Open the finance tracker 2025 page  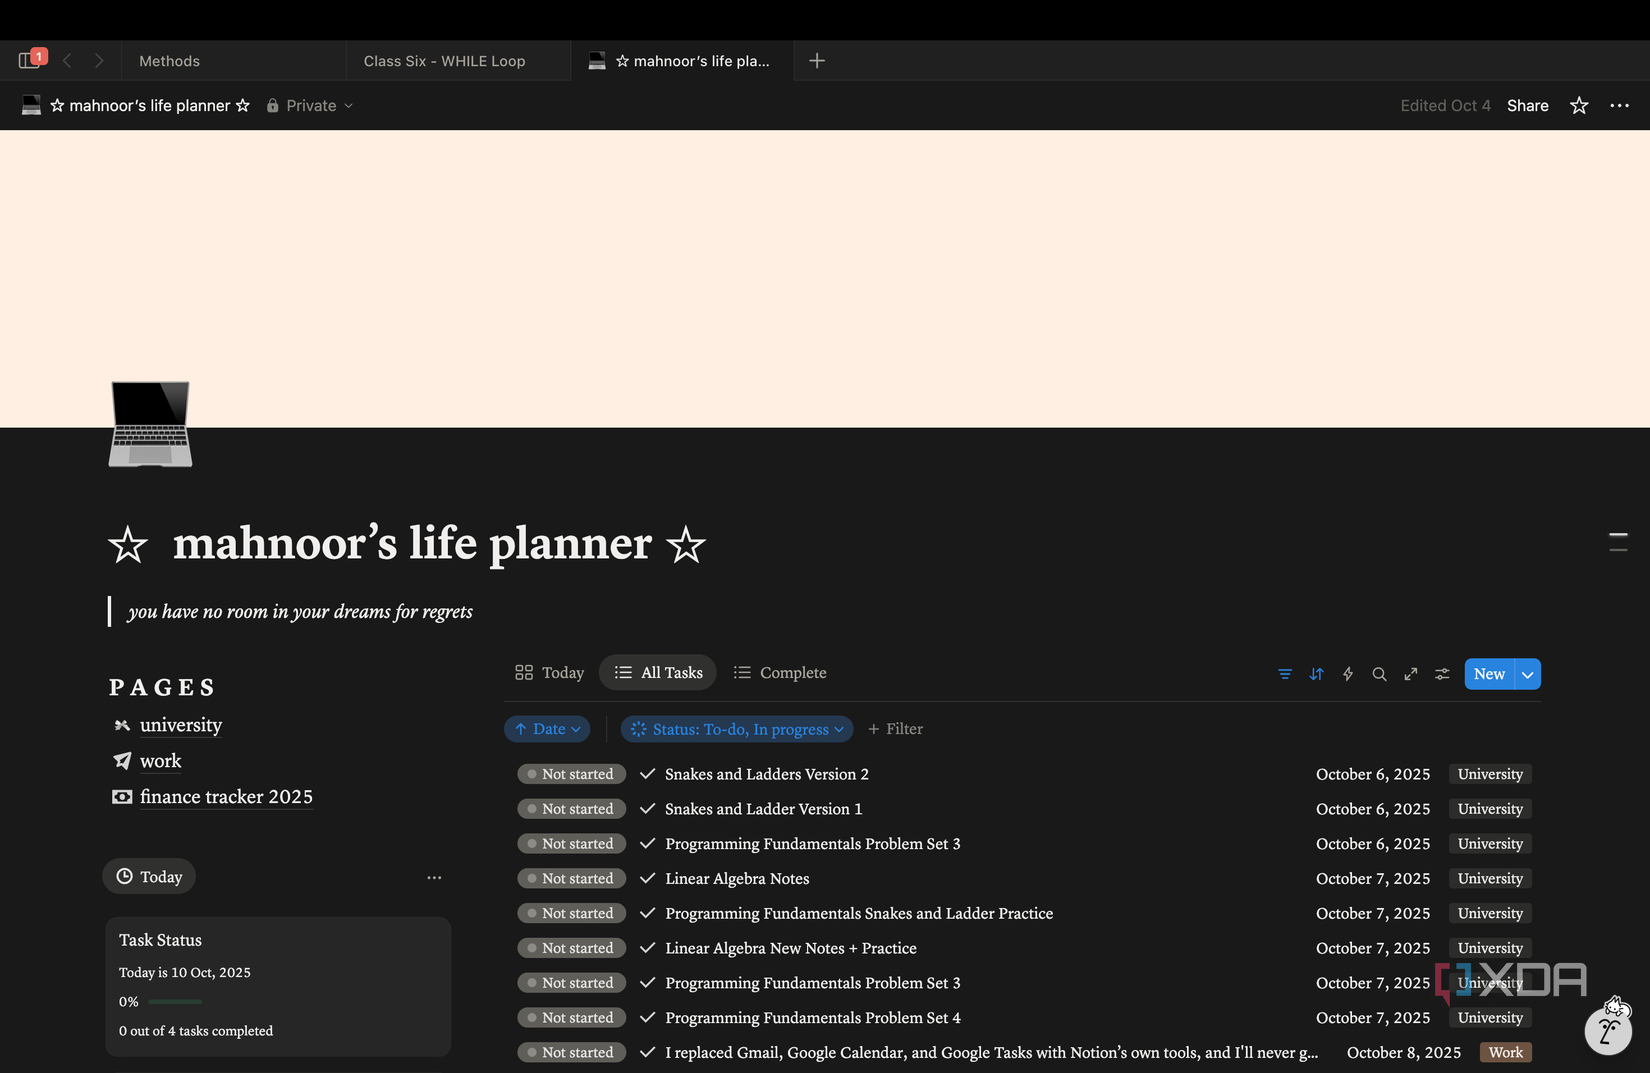tap(226, 796)
